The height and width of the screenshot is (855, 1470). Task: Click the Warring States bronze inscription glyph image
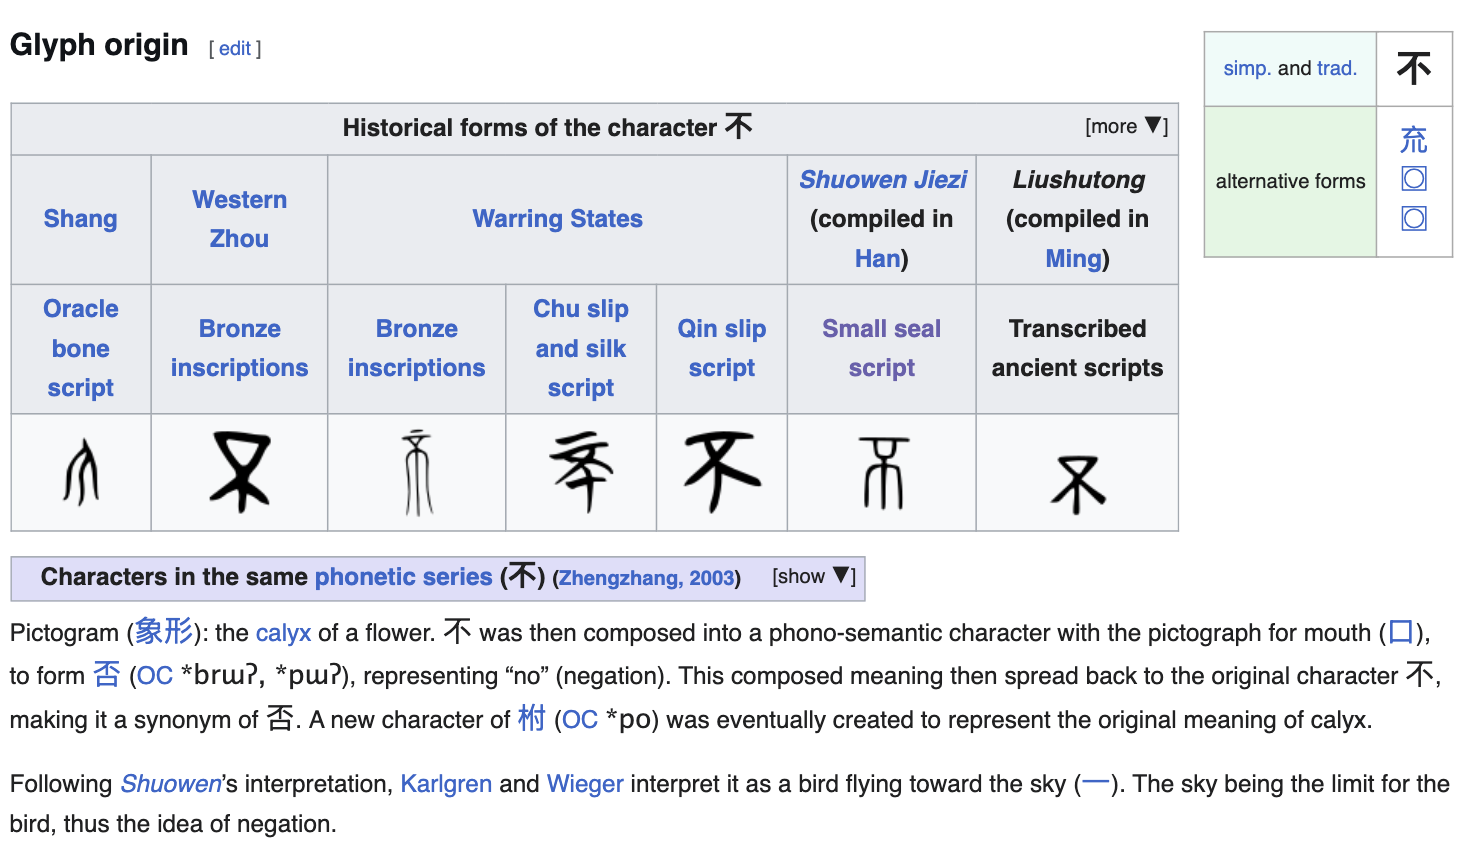(417, 472)
